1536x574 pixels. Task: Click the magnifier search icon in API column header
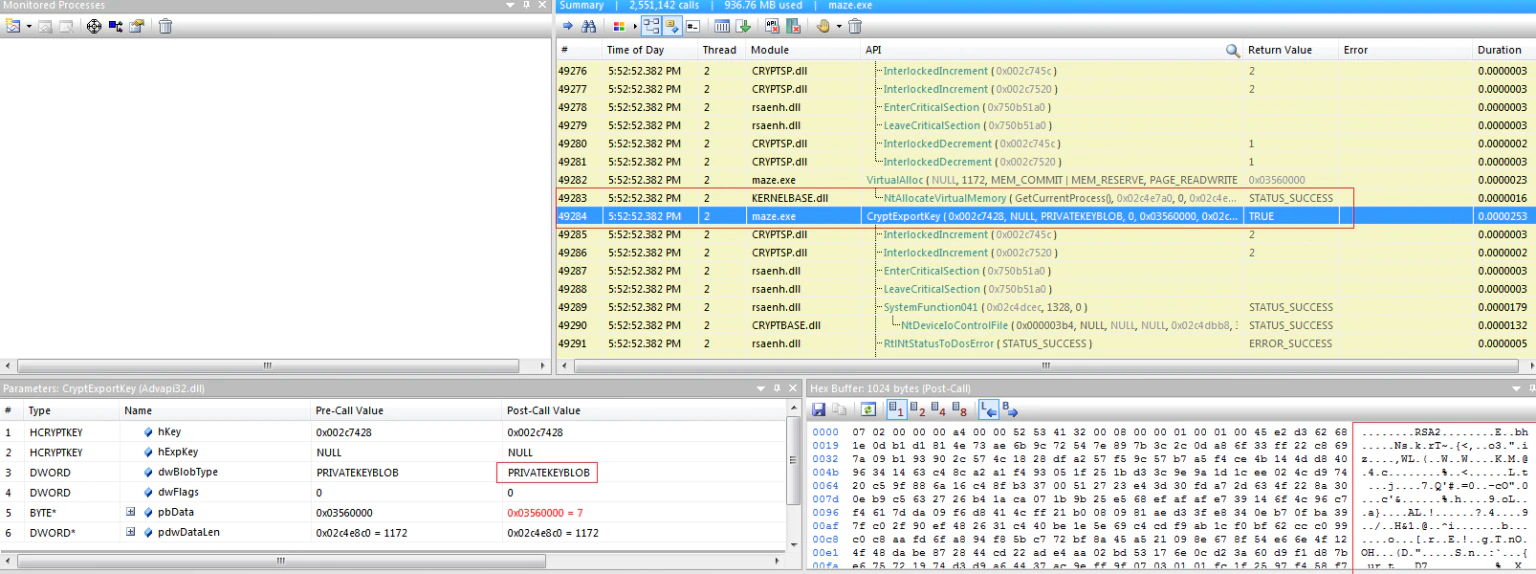pyautogui.click(x=1233, y=50)
